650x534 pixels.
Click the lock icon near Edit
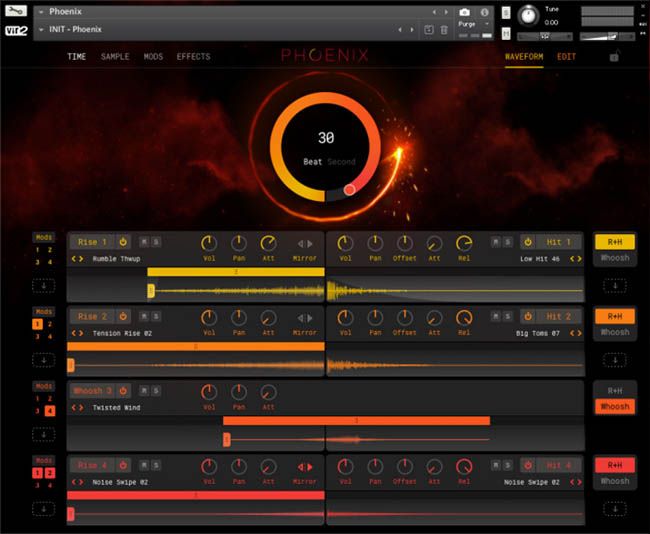point(614,56)
